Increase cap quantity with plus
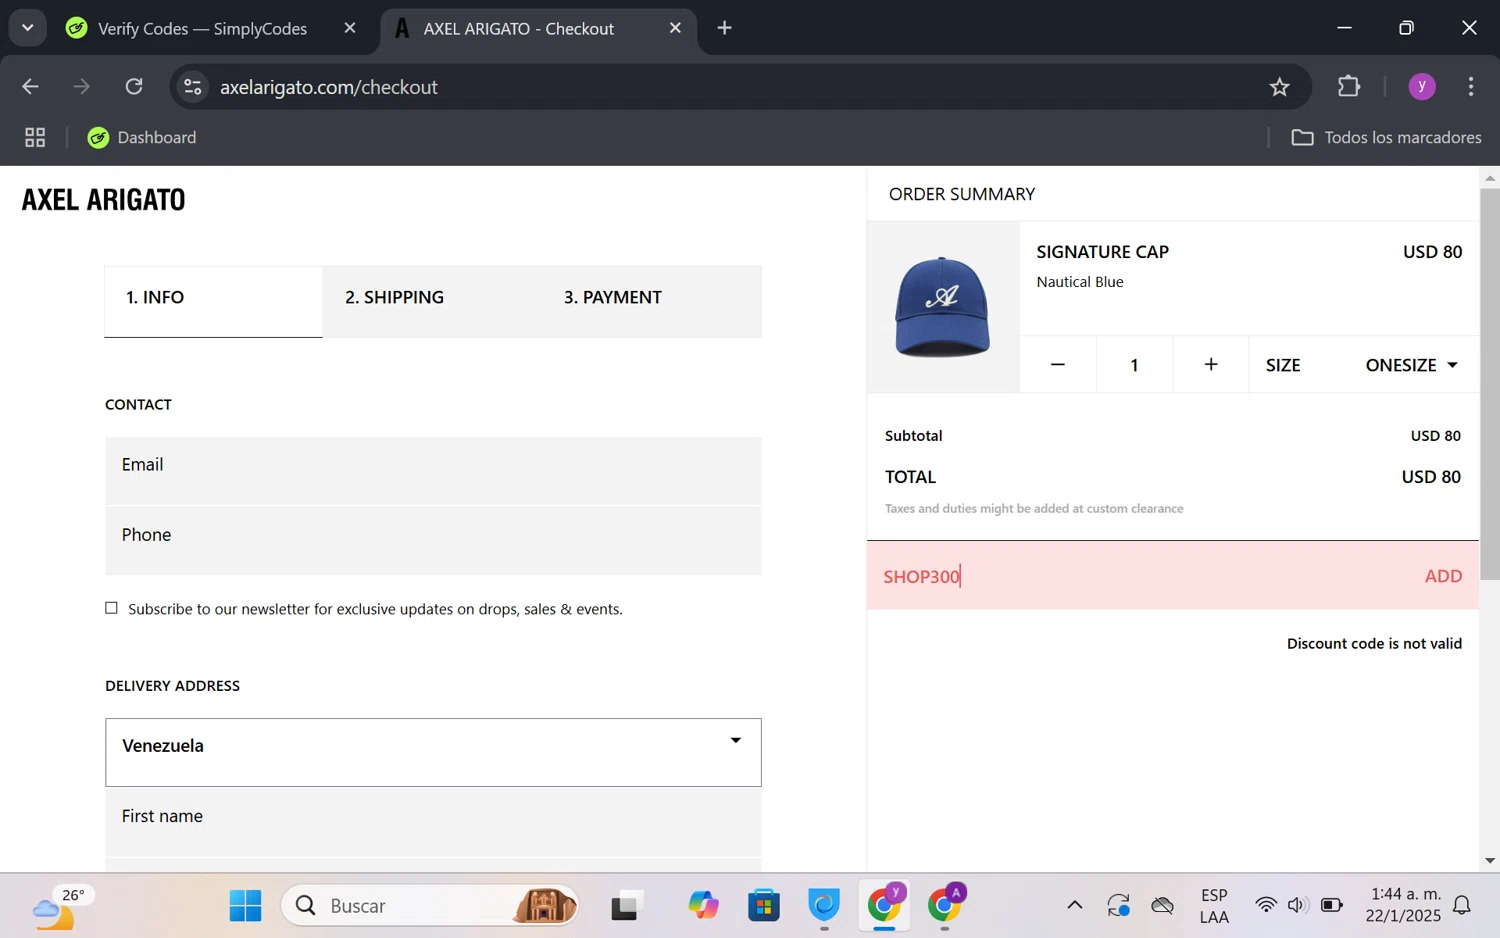The height and width of the screenshot is (938, 1500). [x=1211, y=365]
